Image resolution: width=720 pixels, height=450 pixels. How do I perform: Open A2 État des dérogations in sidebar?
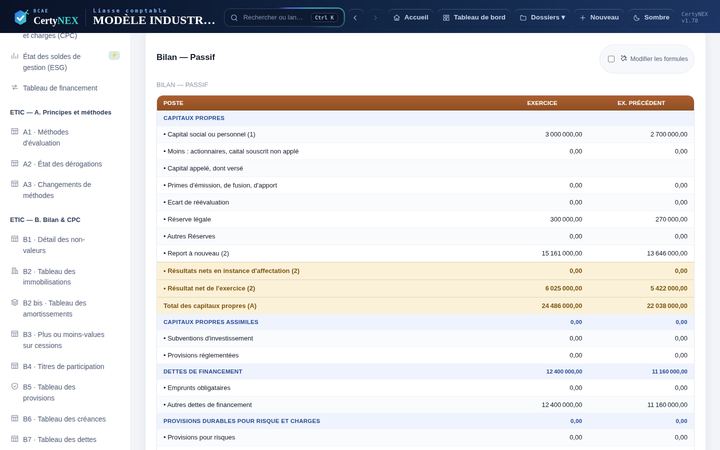pos(64,164)
